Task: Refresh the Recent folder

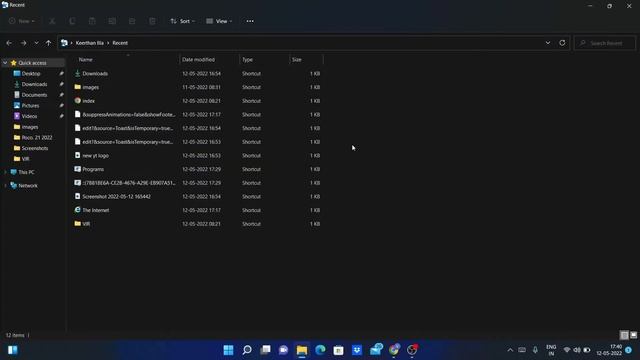Action: pos(562,43)
